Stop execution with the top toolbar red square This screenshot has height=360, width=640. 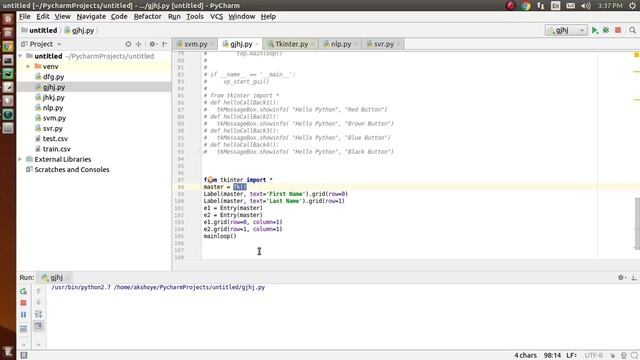(x=618, y=30)
